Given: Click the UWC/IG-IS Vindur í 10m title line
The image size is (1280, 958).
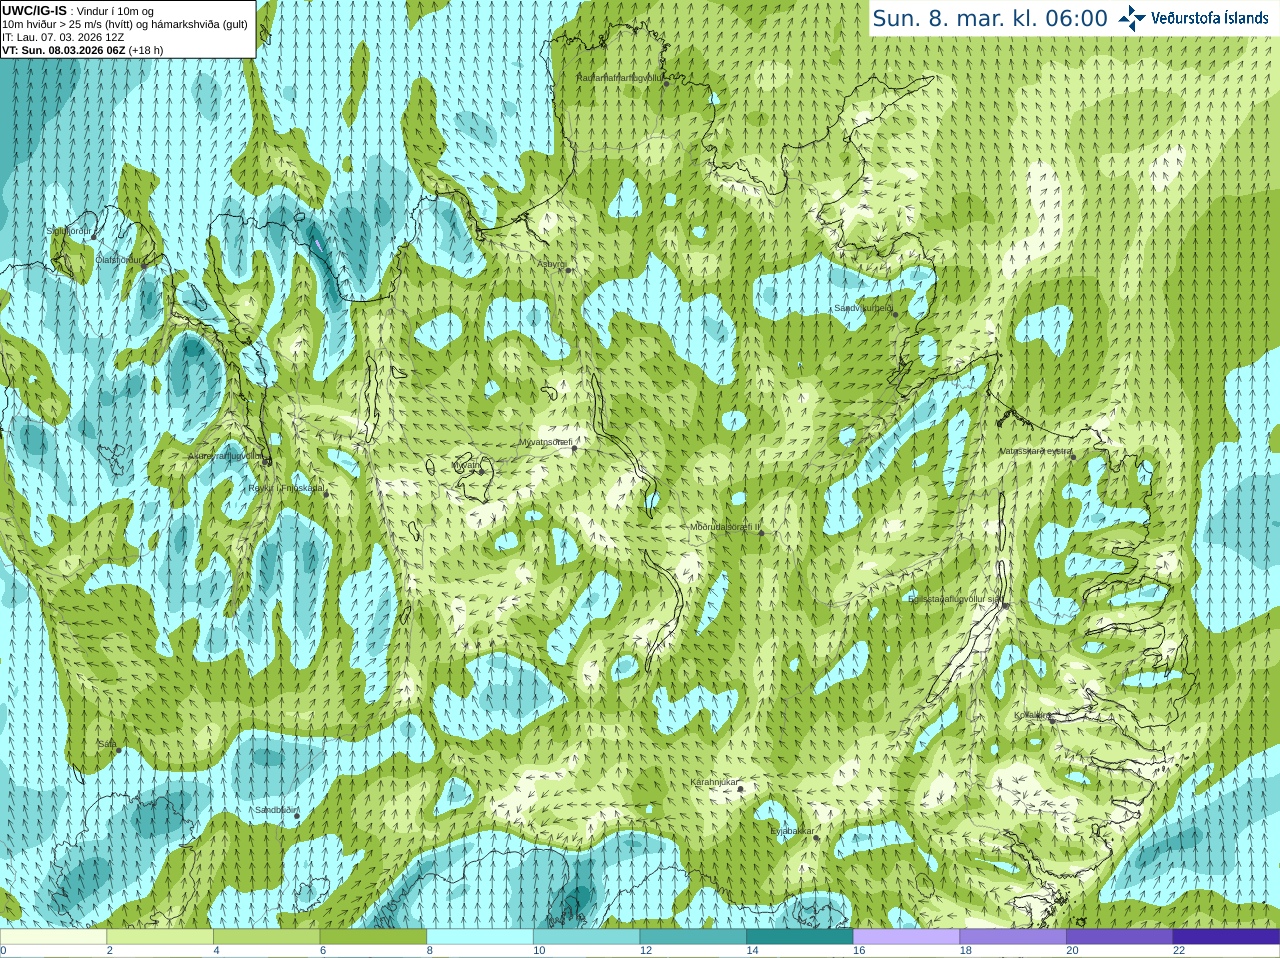Looking at the screenshot, I should [x=78, y=11].
